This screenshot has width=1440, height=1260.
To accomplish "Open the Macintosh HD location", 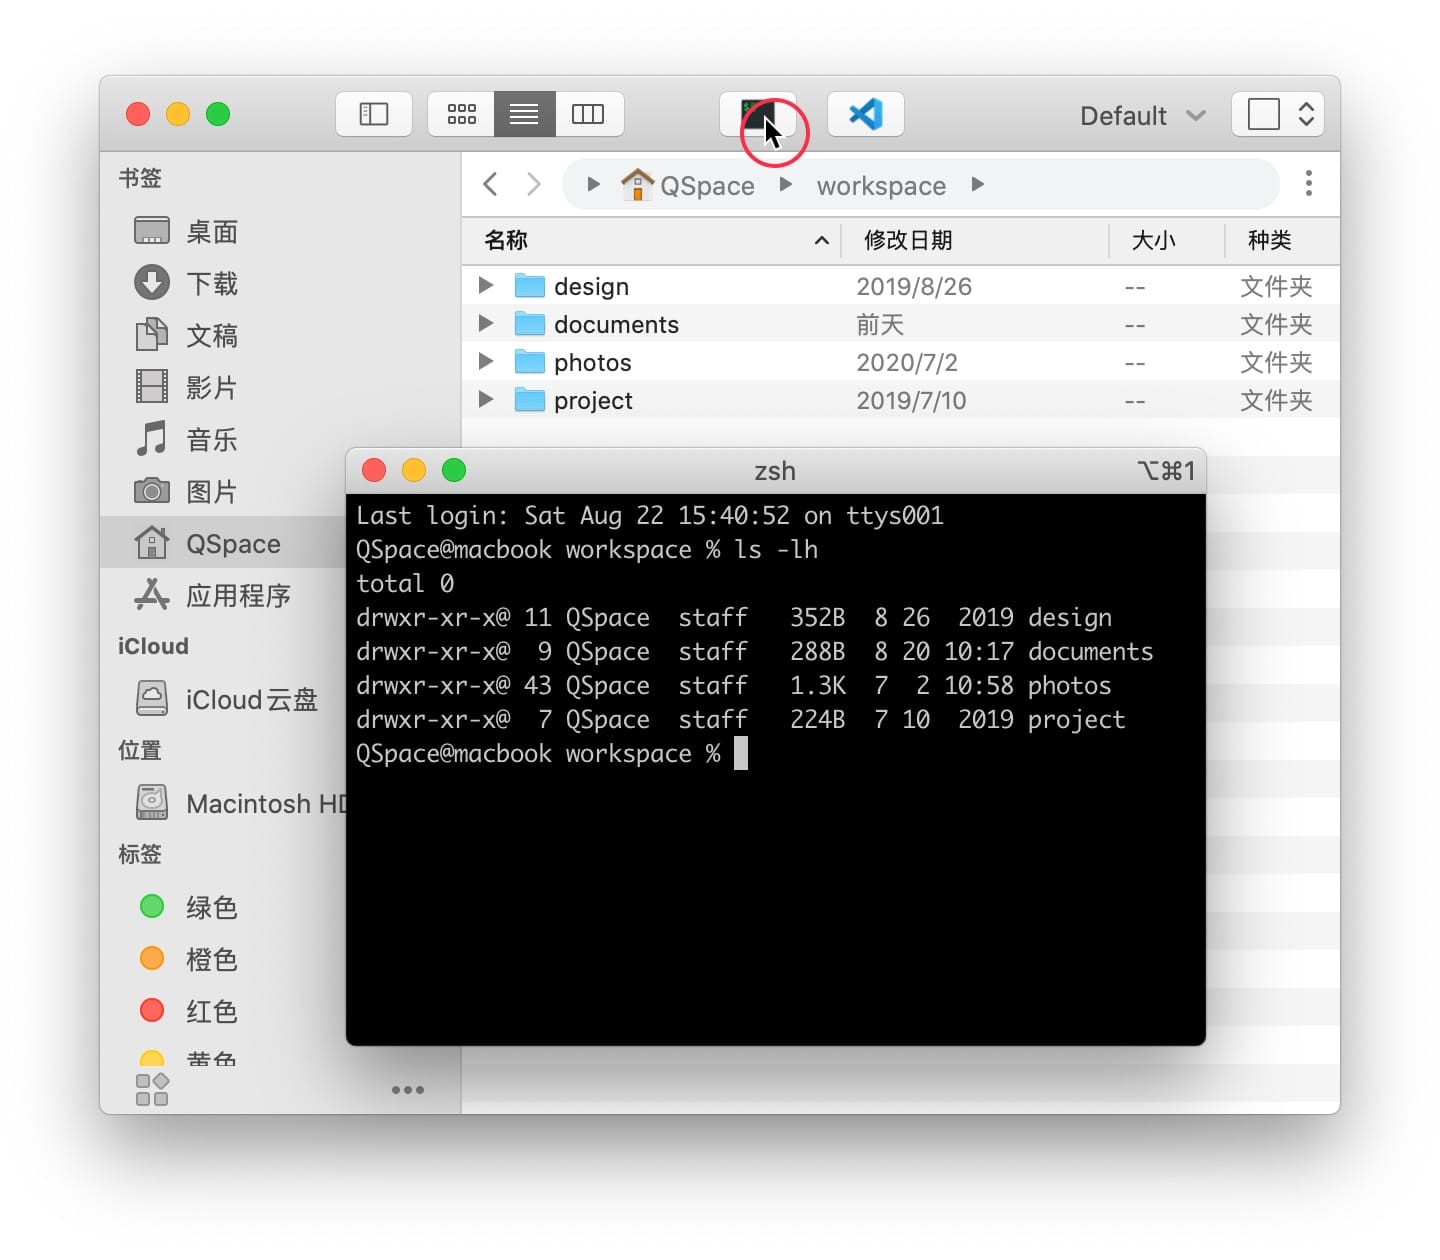I will 260,803.
